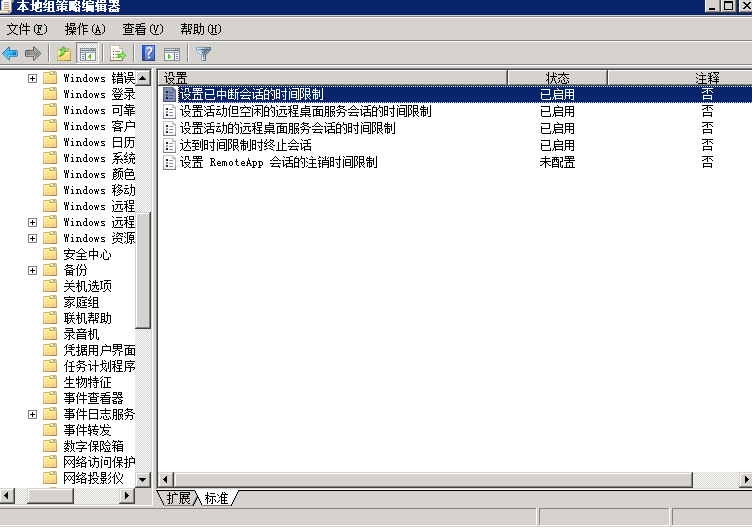Image resolution: width=752 pixels, height=527 pixels.
Task: Click the Back arrow toolbar icon
Action: pyautogui.click(x=10, y=54)
